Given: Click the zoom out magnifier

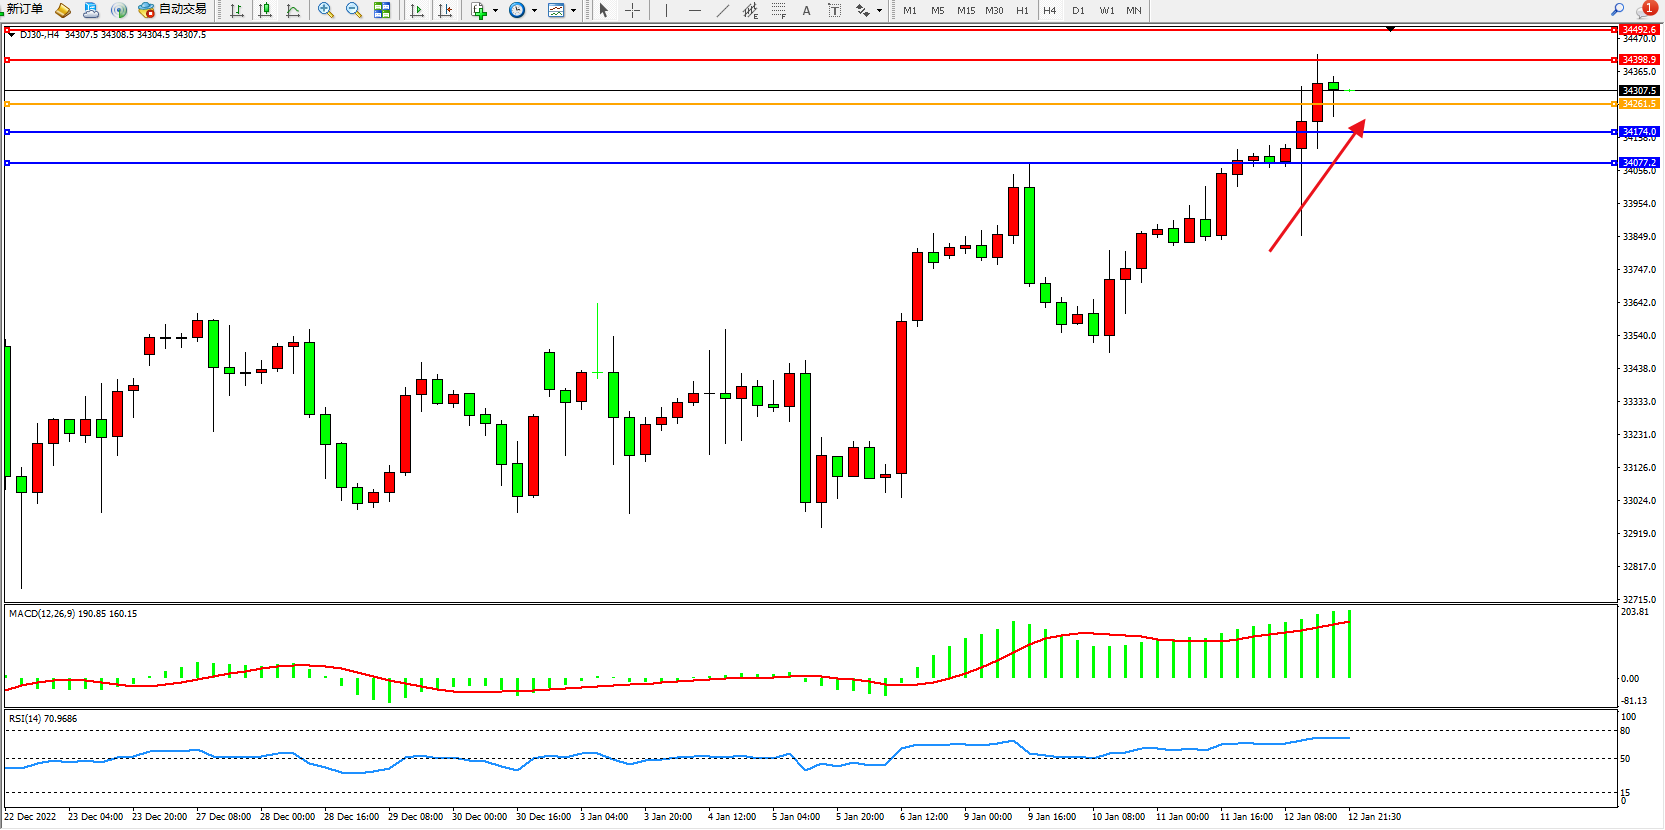Looking at the screenshot, I should click(353, 10).
